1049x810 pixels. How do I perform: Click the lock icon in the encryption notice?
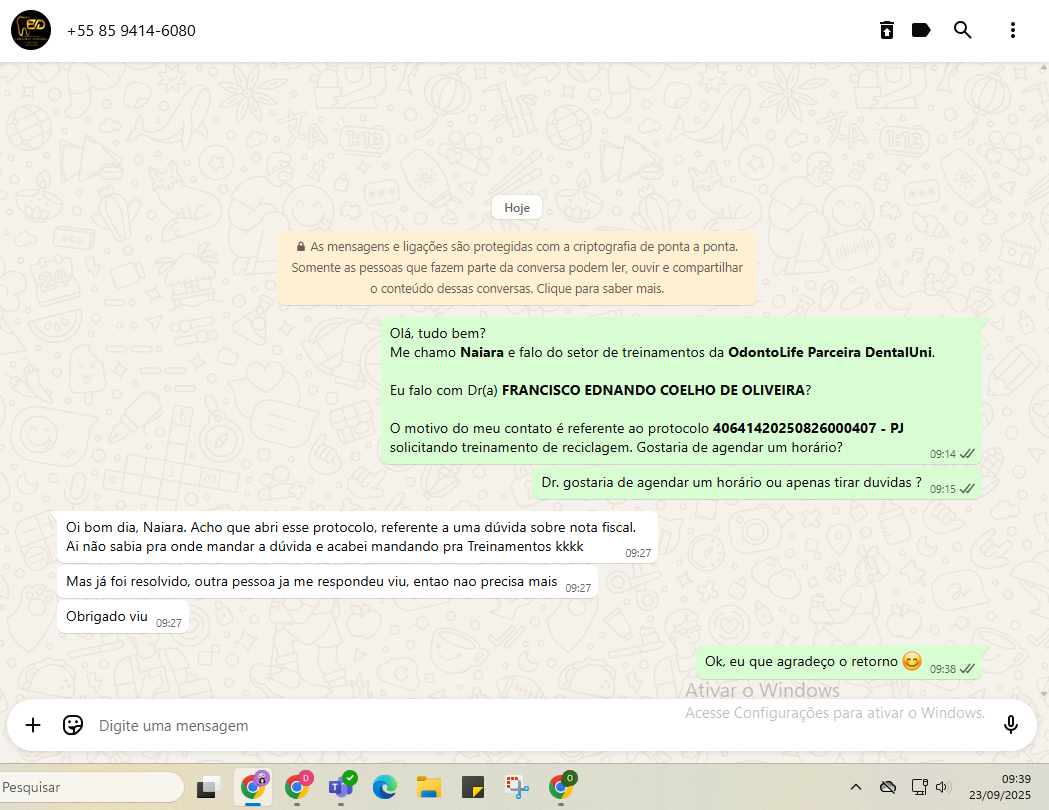301,247
